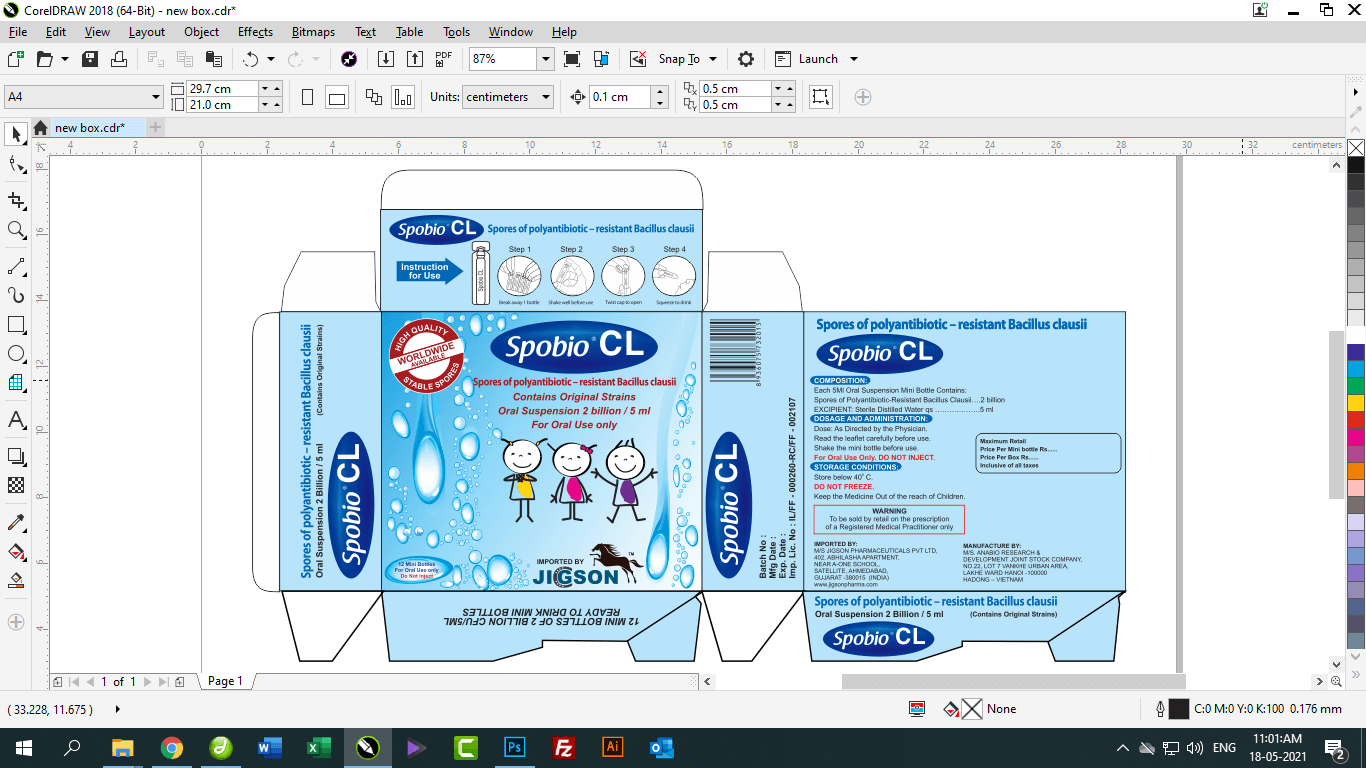Create a new document from the toolbar
Screen dimensions: 1366x768
(x=15, y=59)
